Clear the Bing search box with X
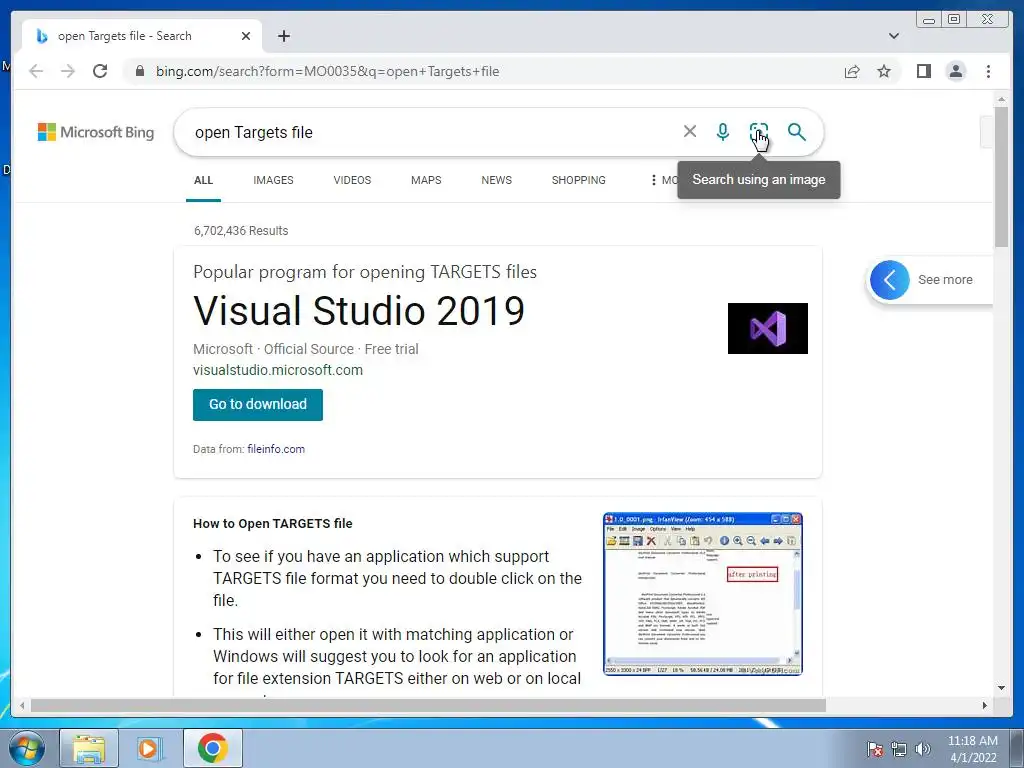 (690, 131)
